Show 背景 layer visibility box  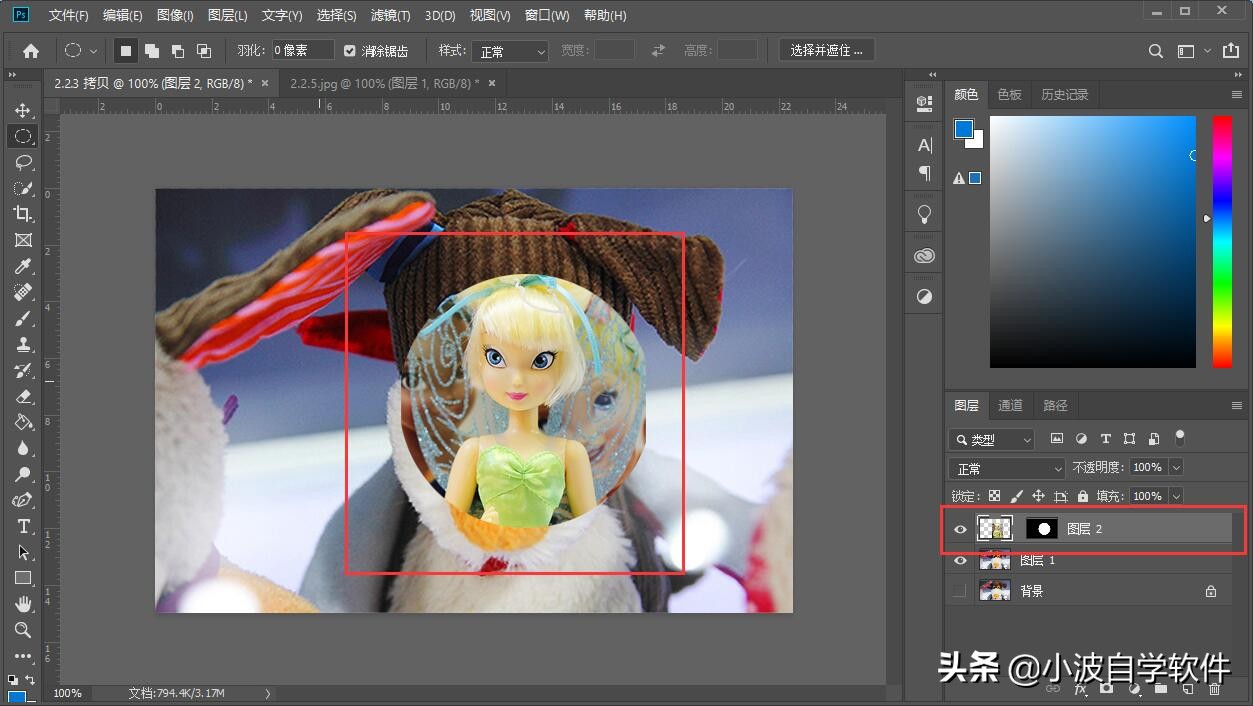(x=960, y=591)
